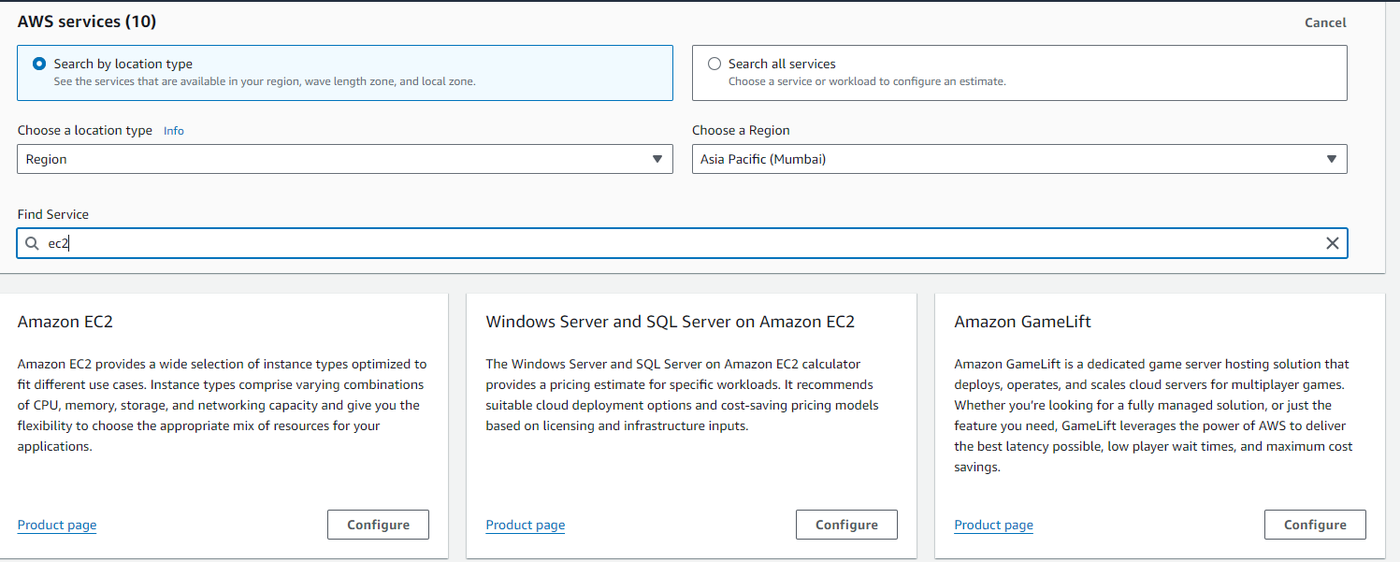The width and height of the screenshot is (1400, 562).
Task: Open the Info link for location type
Action: pyautogui.click(x=174, y=131)
